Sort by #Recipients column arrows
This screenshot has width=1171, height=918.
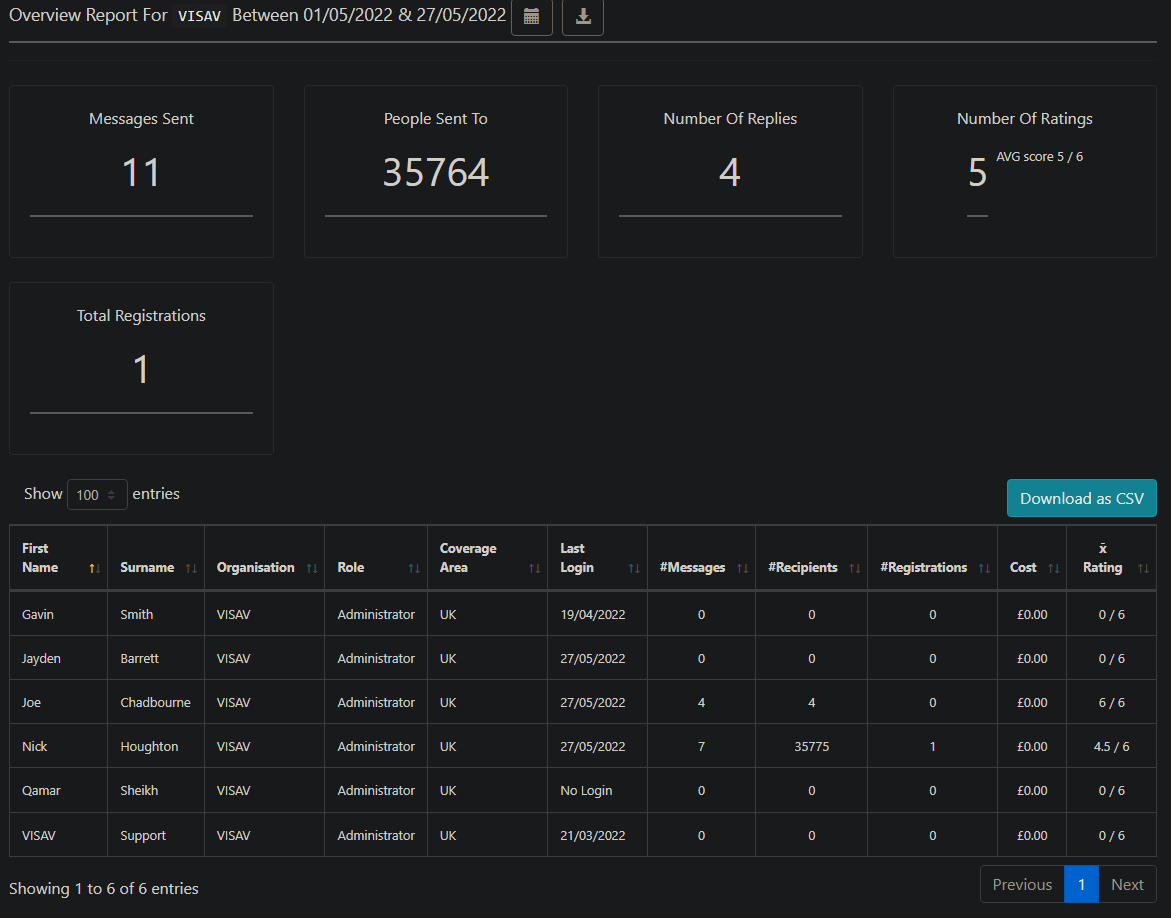tap(854, 568)
